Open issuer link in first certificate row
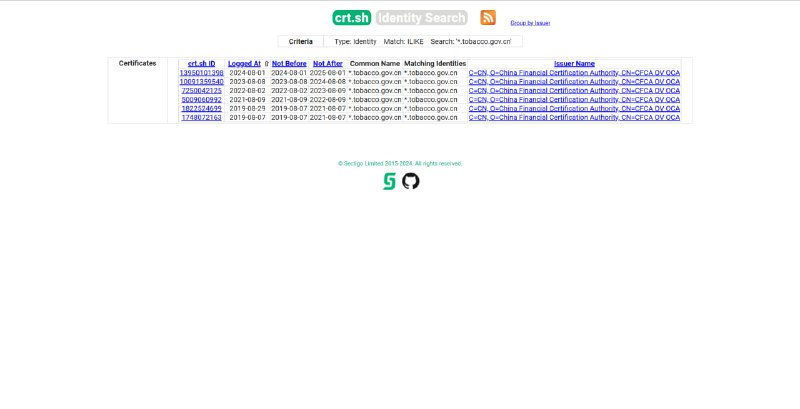Image resolution: width=800 pixels, height=409 pixels. coord(574,73)
